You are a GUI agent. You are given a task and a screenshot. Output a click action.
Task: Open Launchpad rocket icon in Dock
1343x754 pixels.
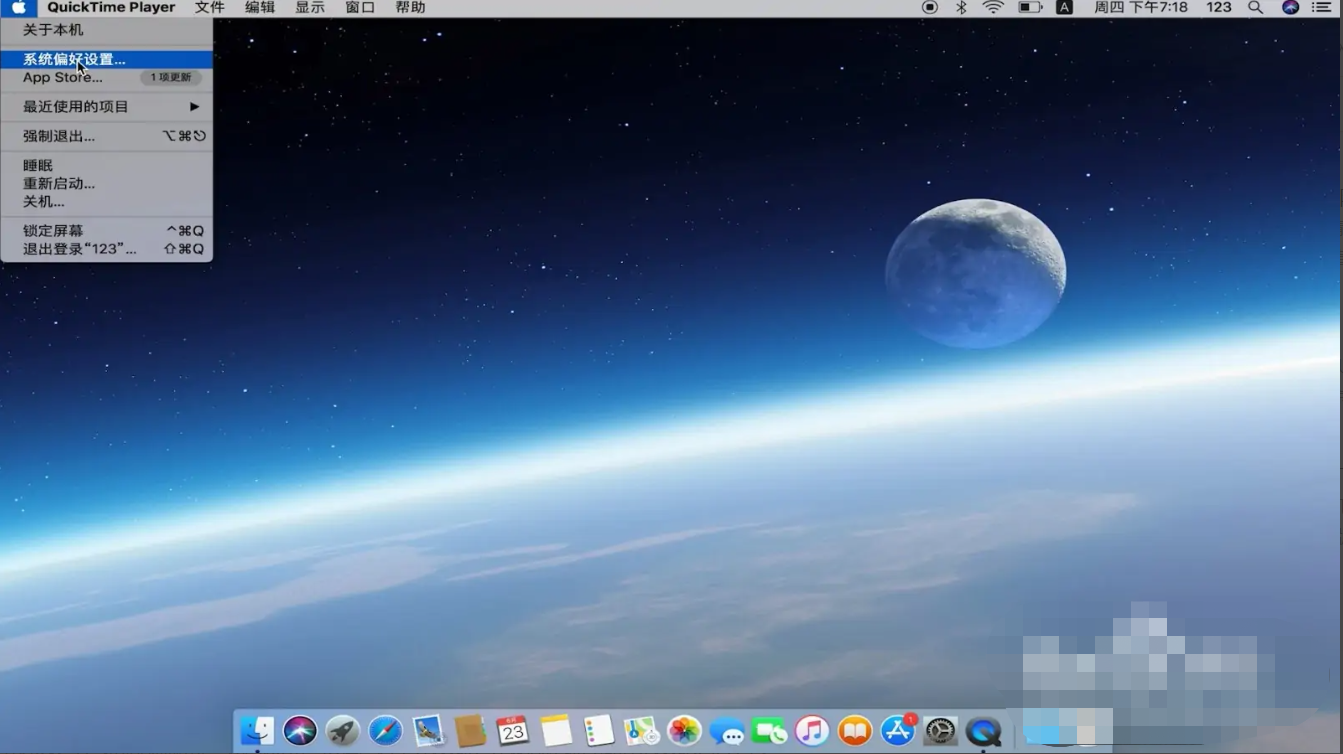[x=342, y=731]
